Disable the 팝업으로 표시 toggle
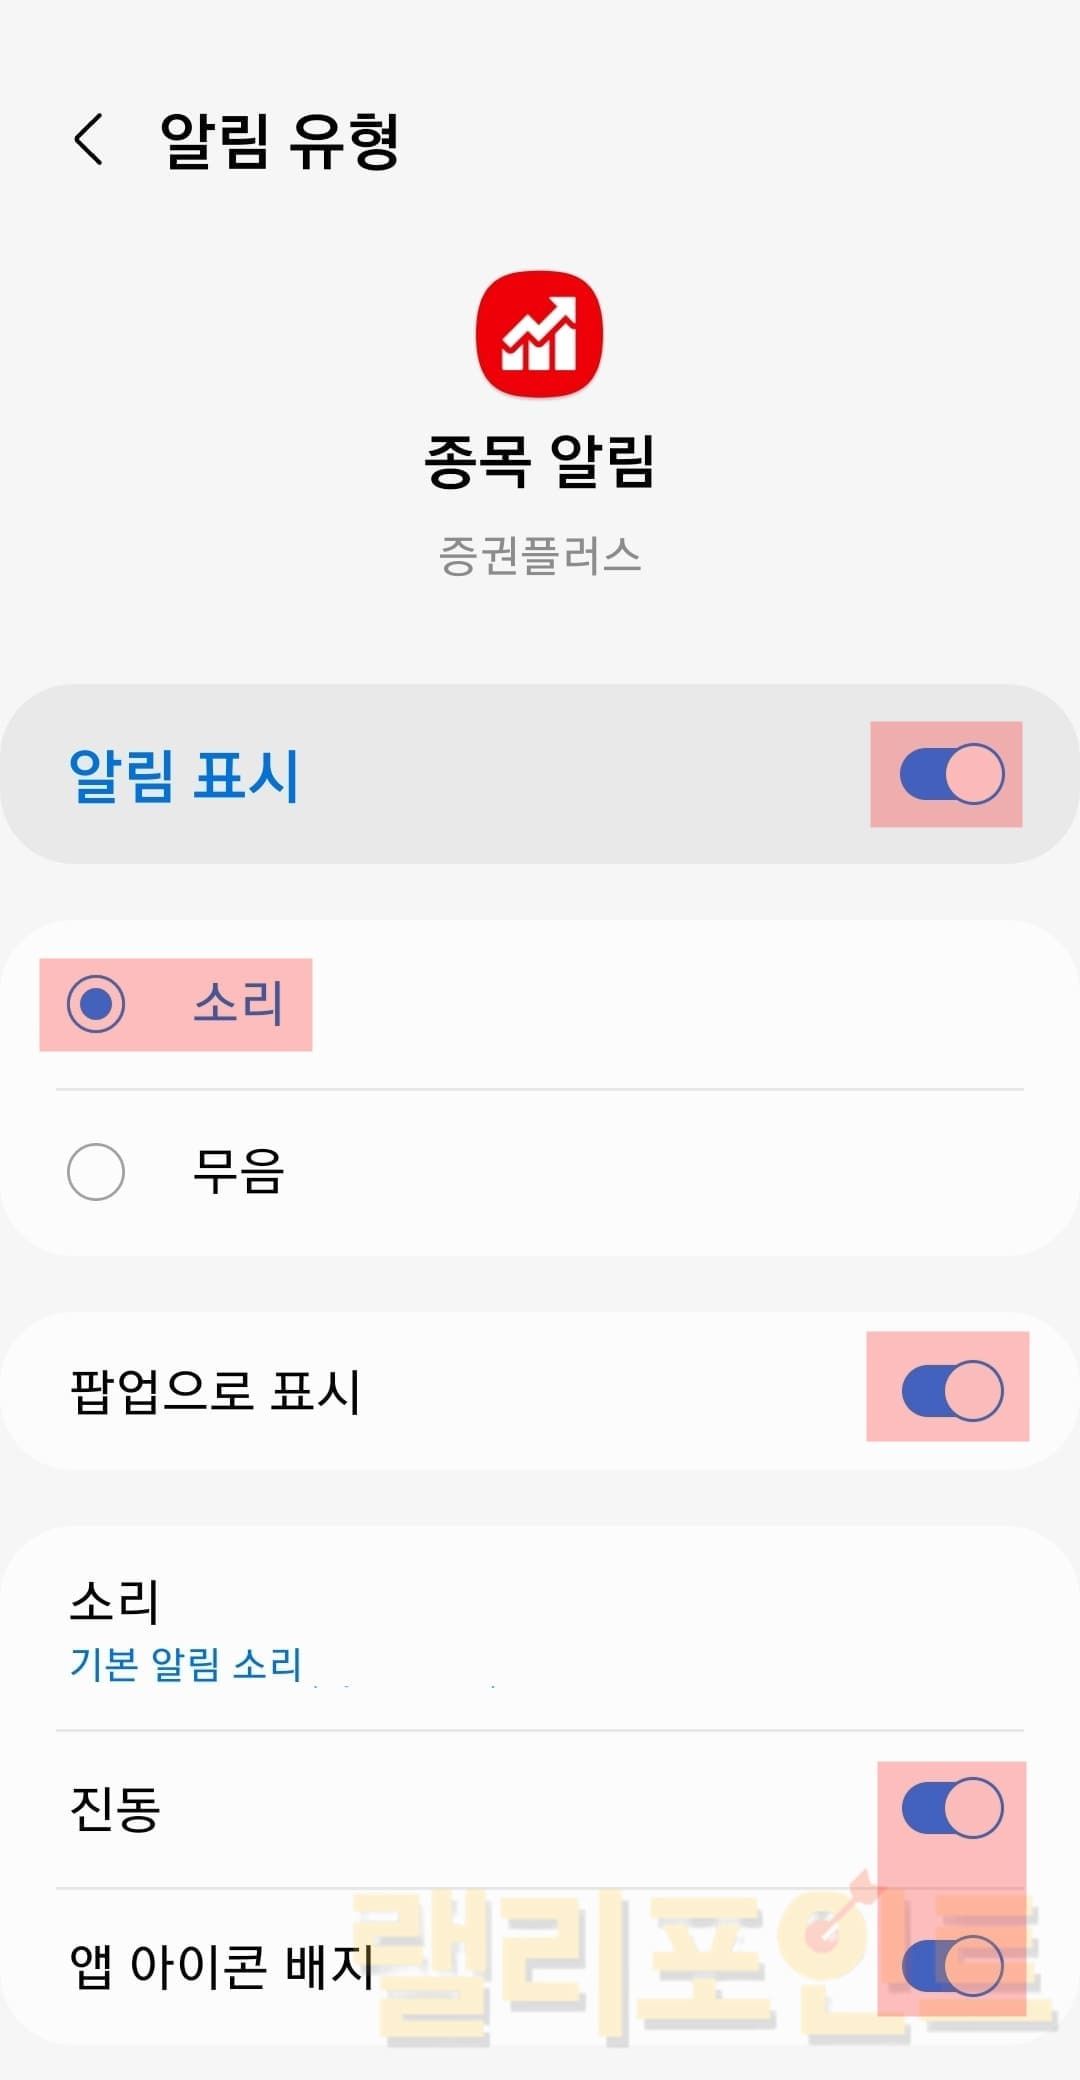 pos(951,1390)
